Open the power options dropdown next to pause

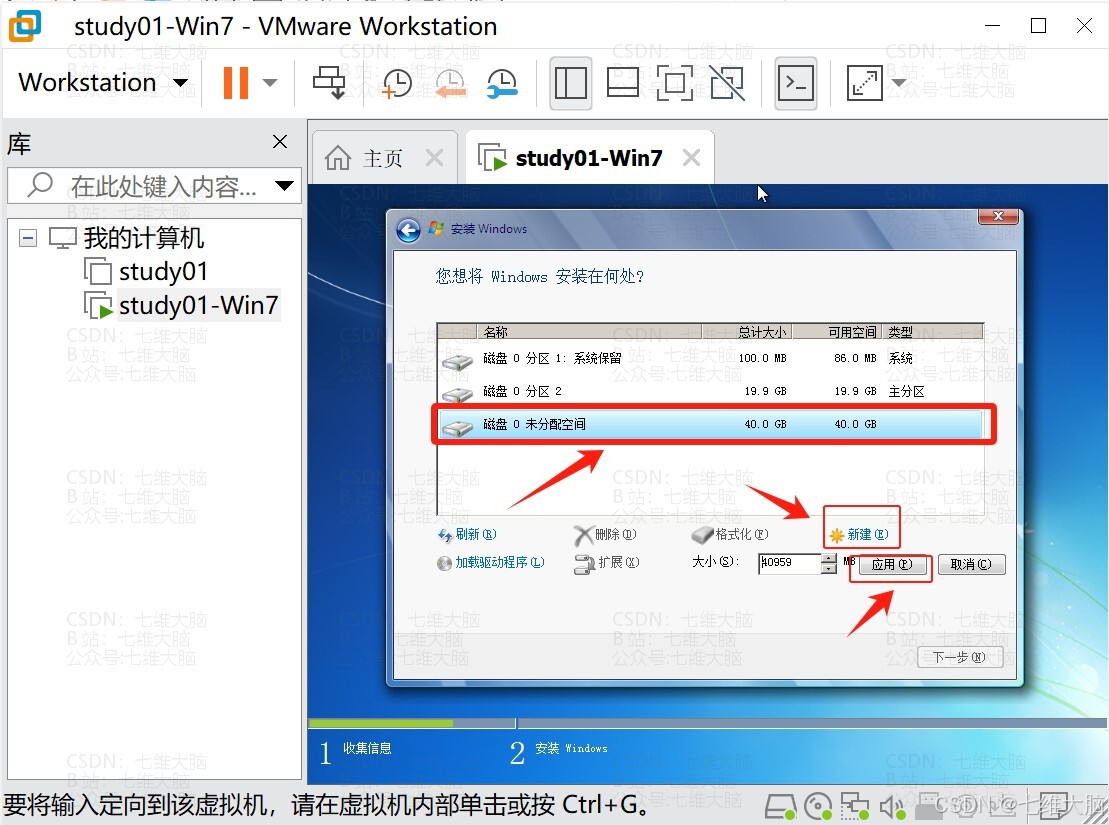tap(269, 83)
